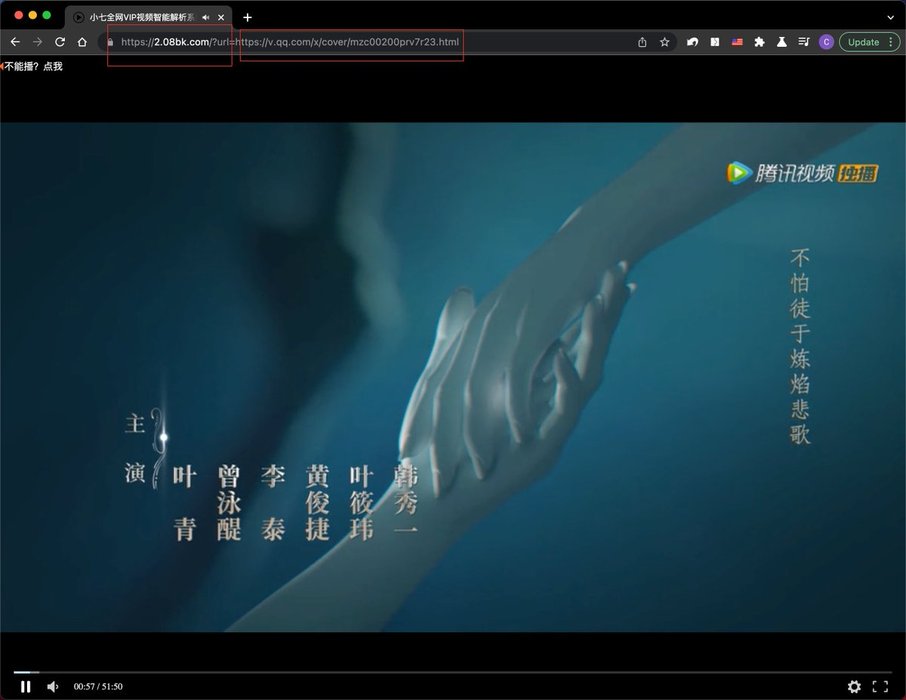Viewport: 906px width, 700px height.
Task: Go back to the previous page
Action: pyautogui.click(x=15, y=42)
